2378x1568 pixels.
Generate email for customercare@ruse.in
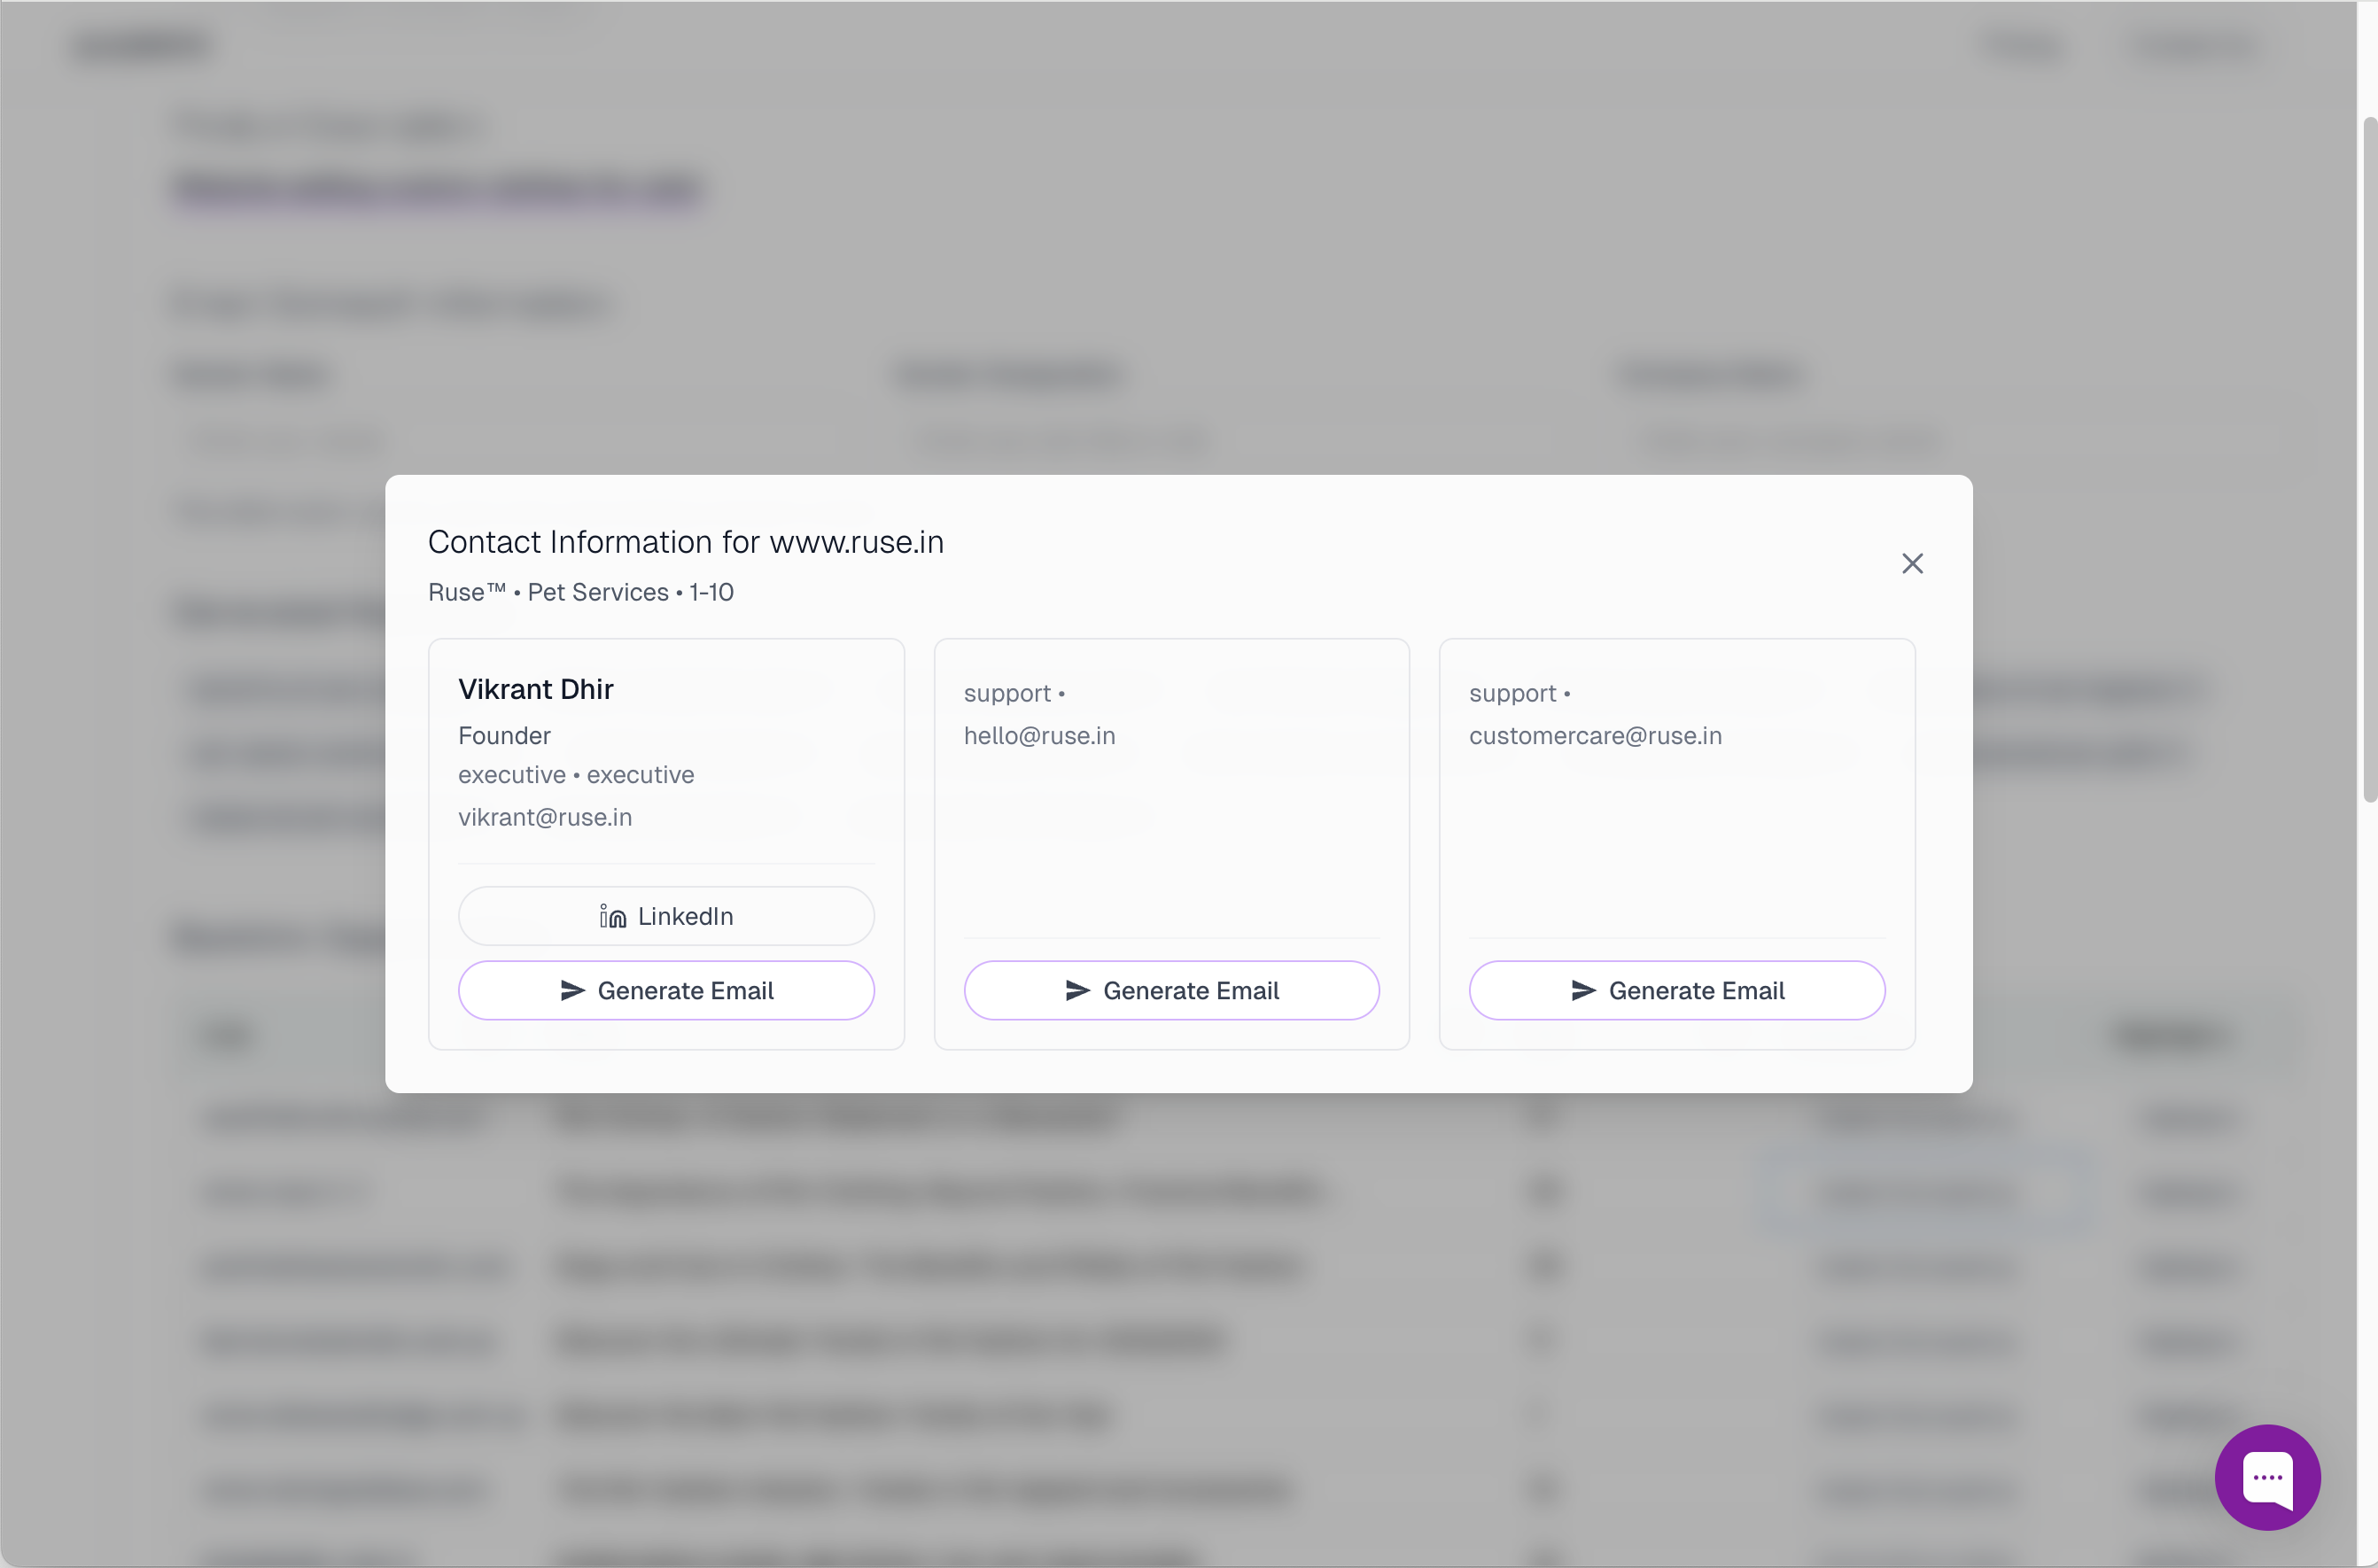coord(1677,990)
